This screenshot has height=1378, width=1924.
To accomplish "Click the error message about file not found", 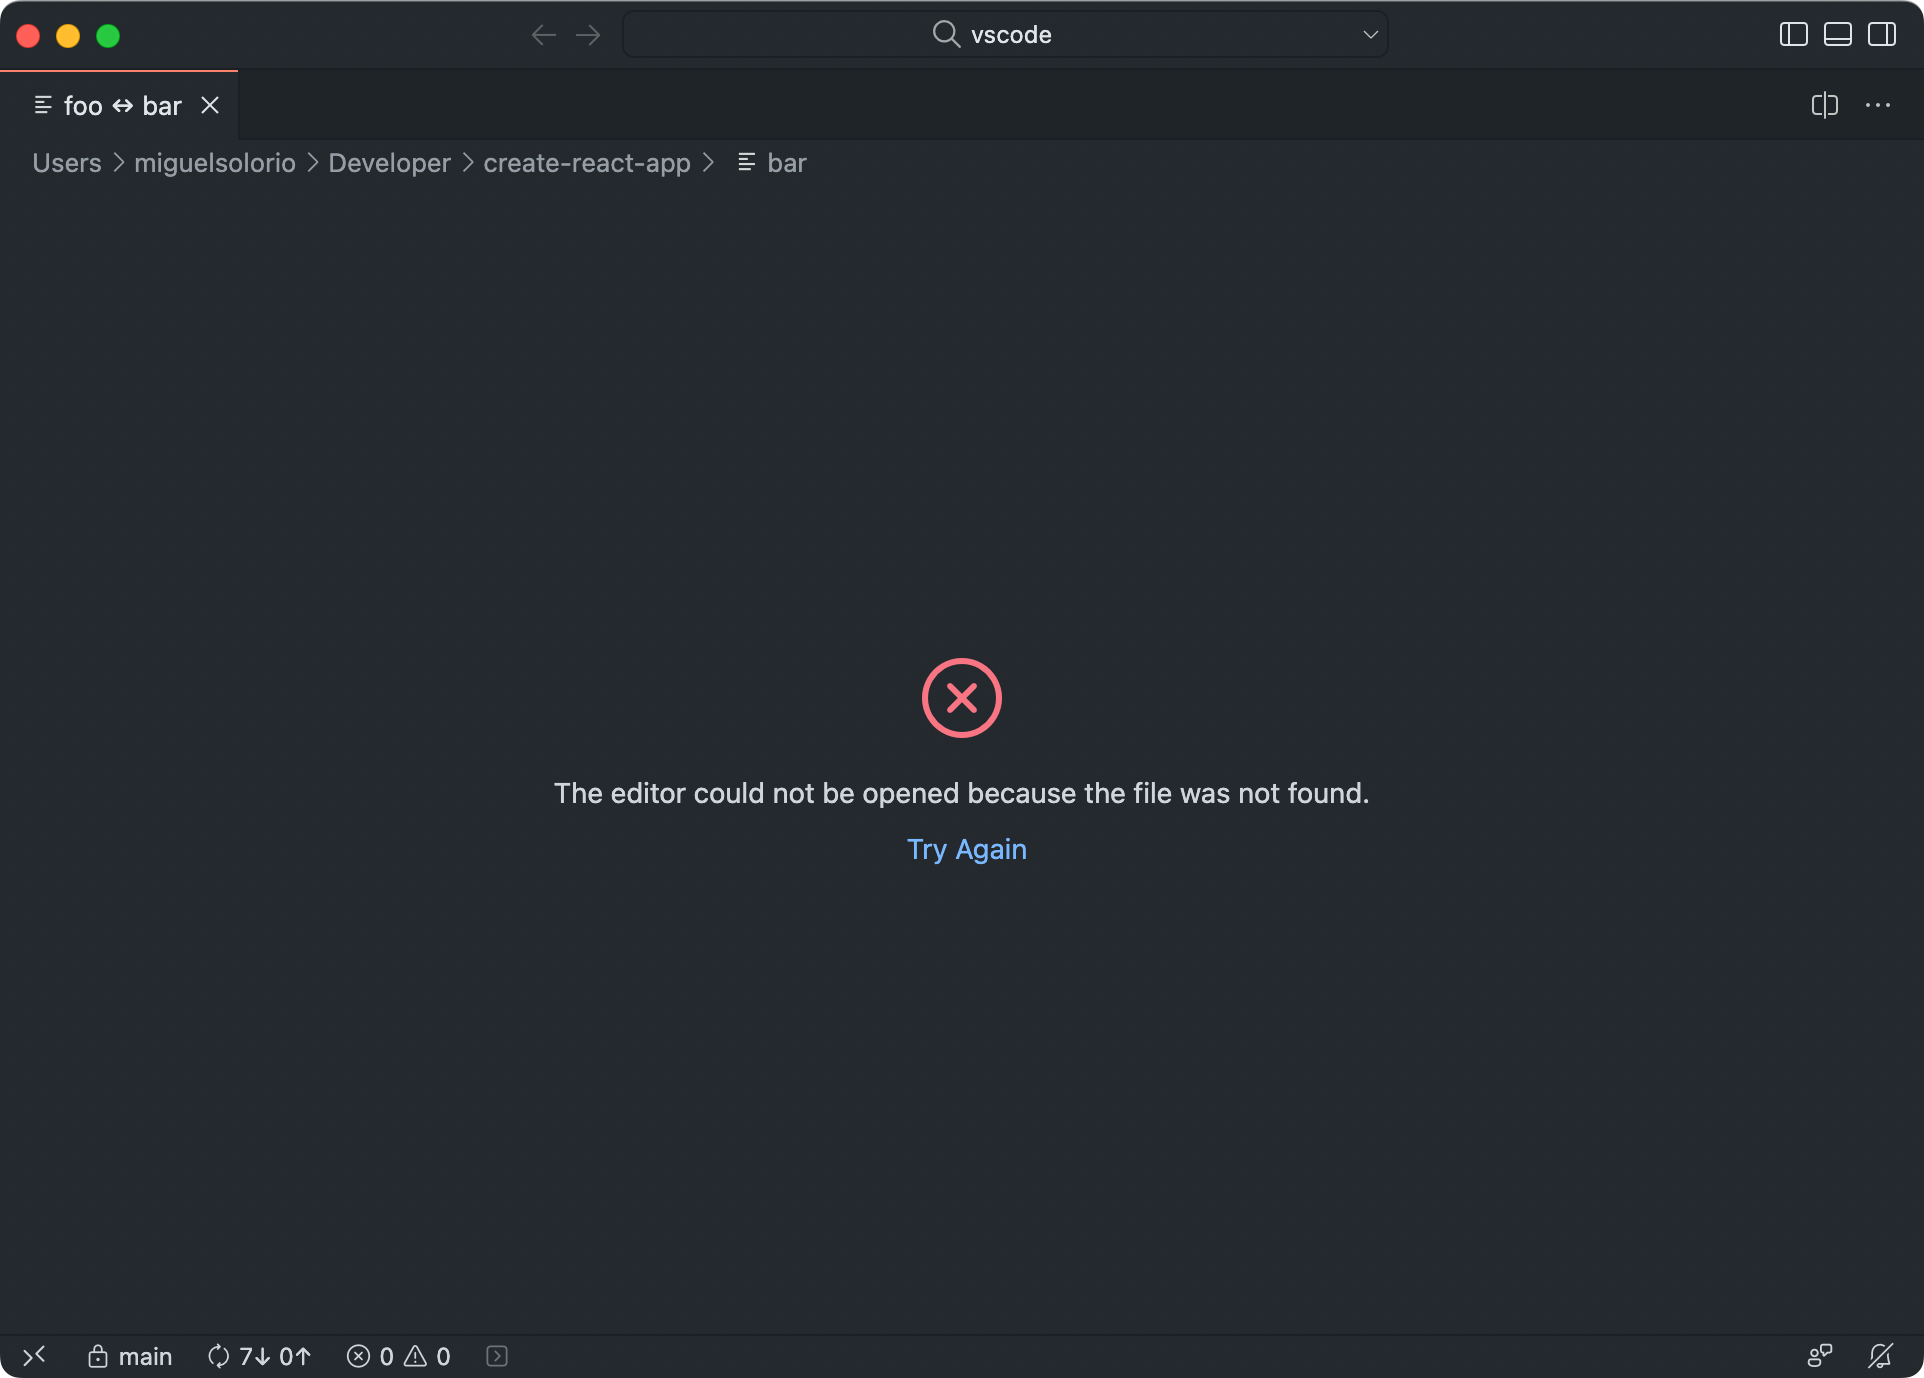I will coord(961,793).
